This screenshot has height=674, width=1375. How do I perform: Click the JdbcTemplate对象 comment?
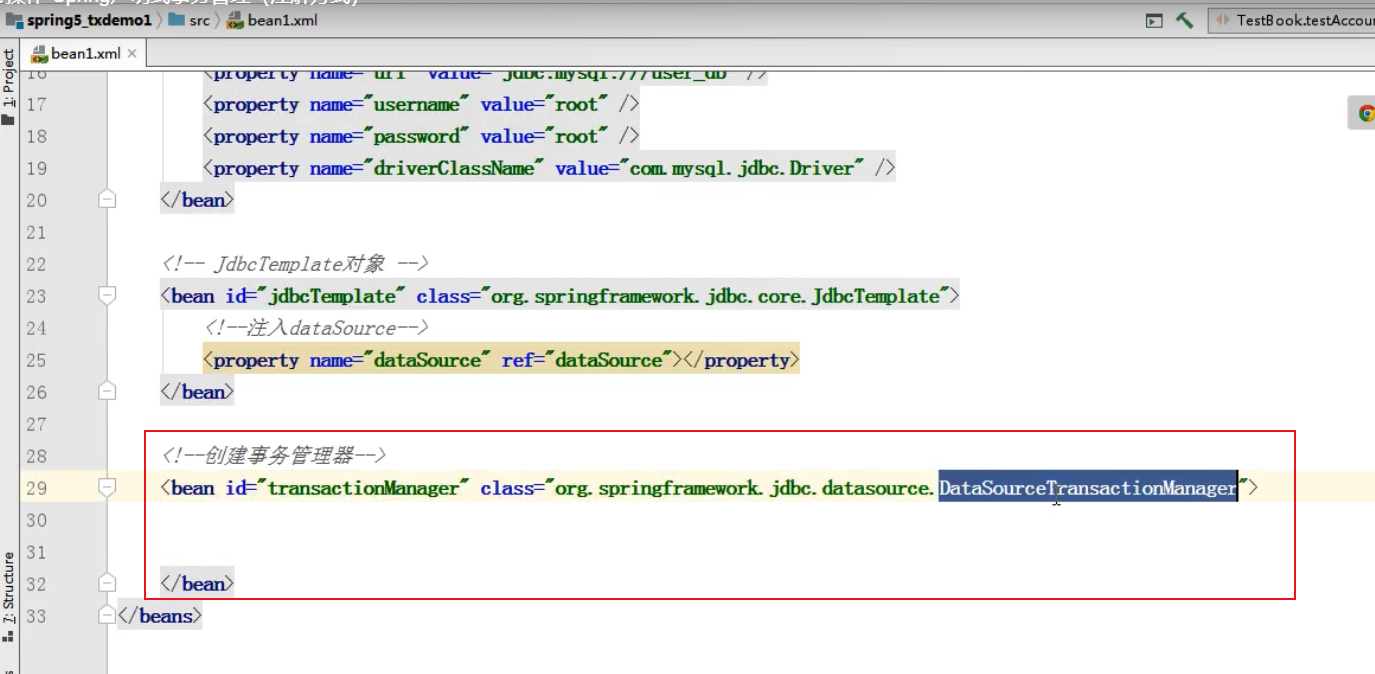pyautogui.click(x=295, y=264)
